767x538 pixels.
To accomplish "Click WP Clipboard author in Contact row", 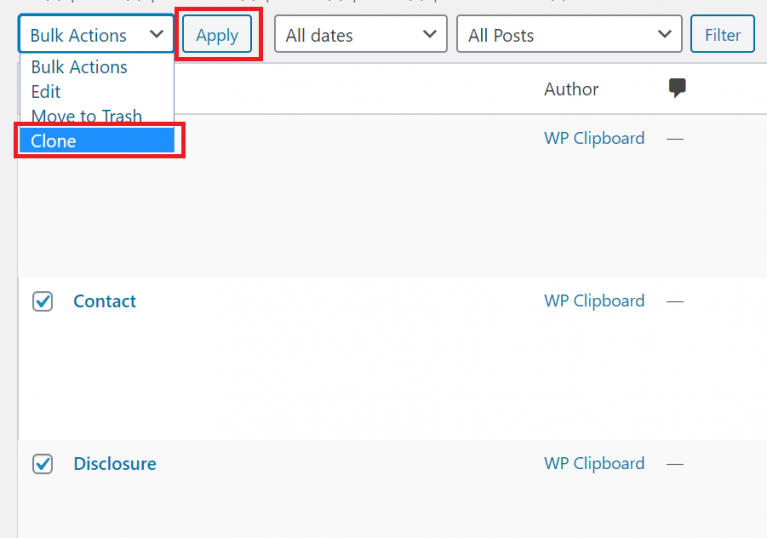I will pos(594,301).
